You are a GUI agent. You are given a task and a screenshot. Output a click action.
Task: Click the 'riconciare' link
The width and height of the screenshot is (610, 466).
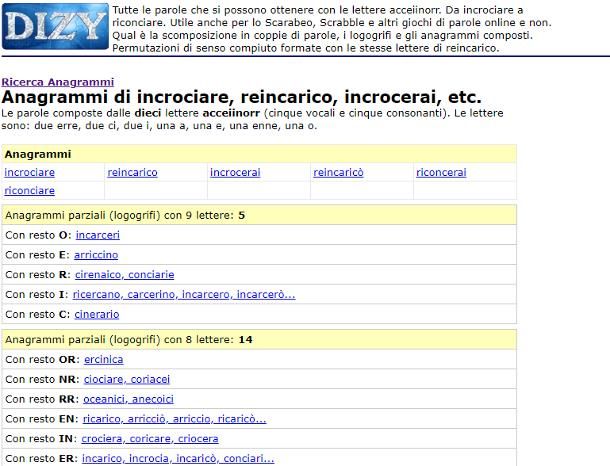[30, 191]
